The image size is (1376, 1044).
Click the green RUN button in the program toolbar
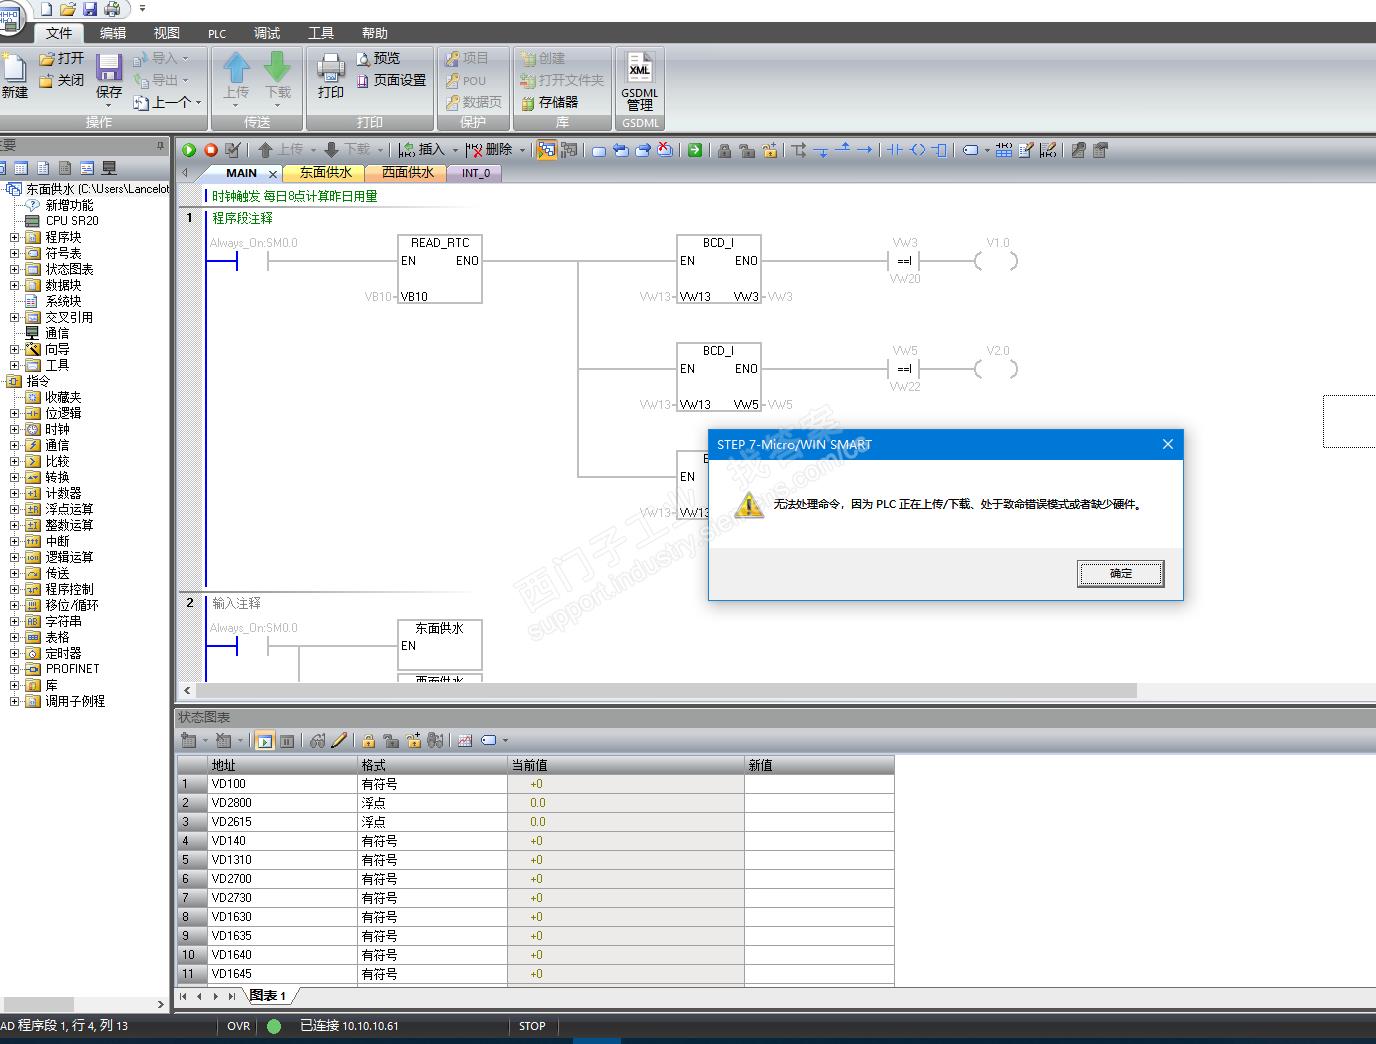(188, 150)
